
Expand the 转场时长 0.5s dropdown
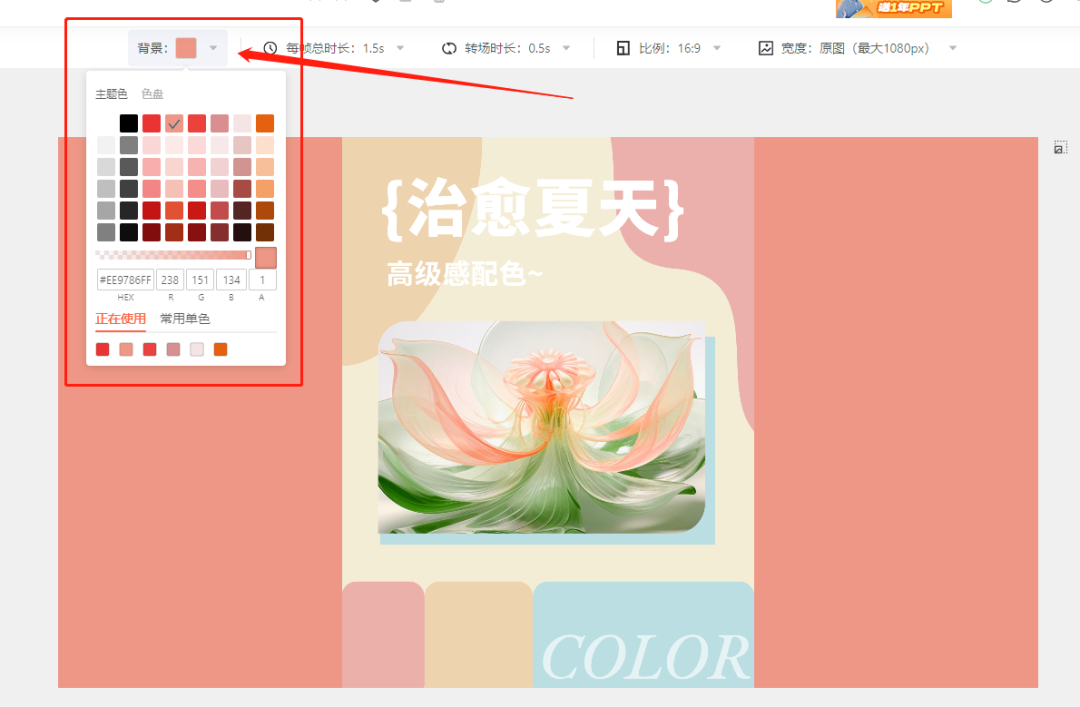click(566, 48)
